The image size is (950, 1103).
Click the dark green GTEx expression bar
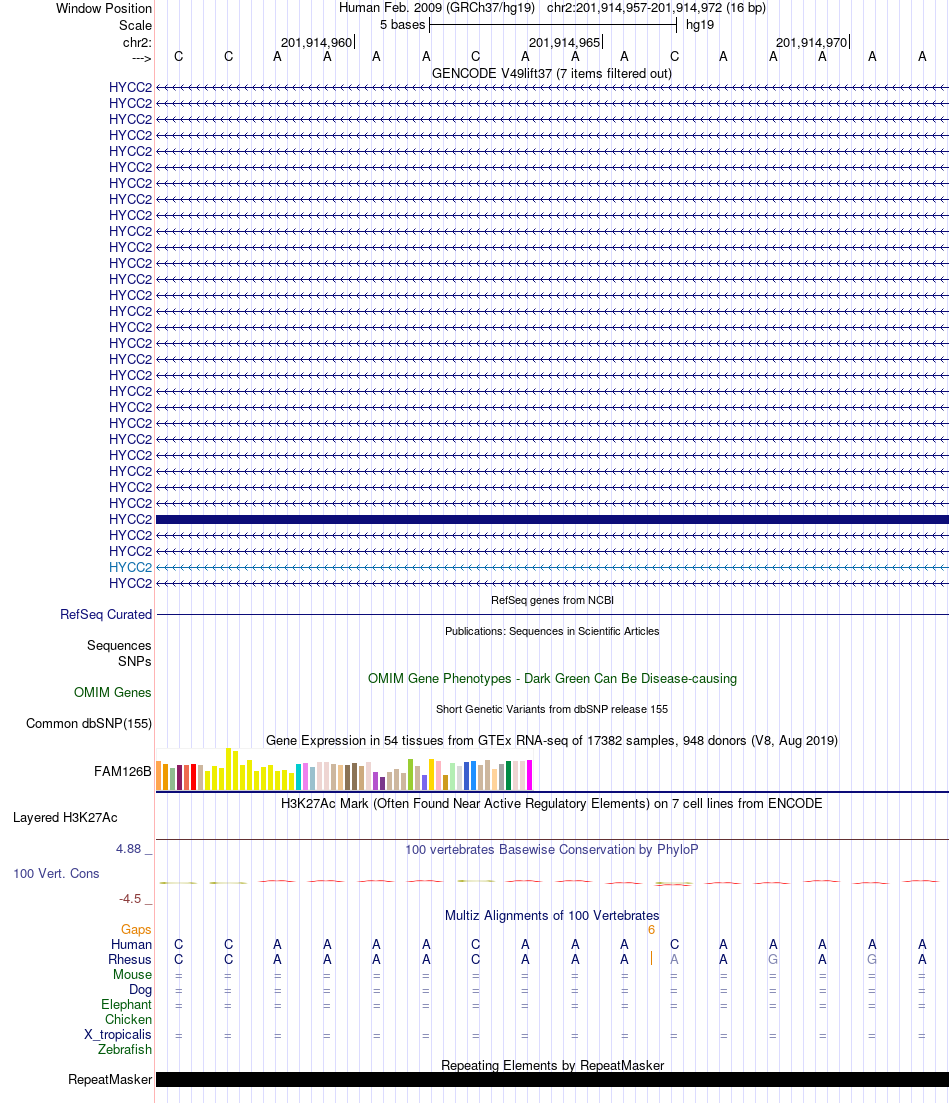tap(509, 775)
